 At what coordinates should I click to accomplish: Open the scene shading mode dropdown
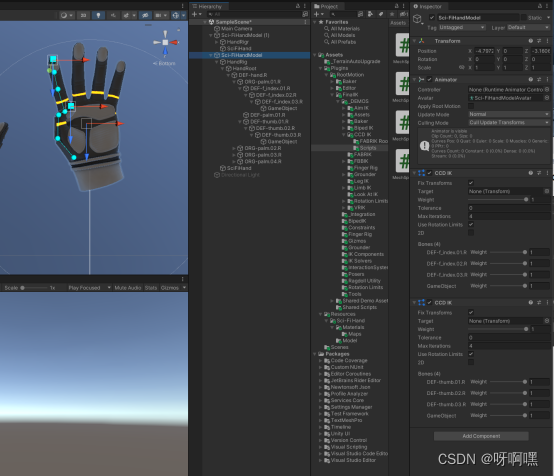point(66,15)
